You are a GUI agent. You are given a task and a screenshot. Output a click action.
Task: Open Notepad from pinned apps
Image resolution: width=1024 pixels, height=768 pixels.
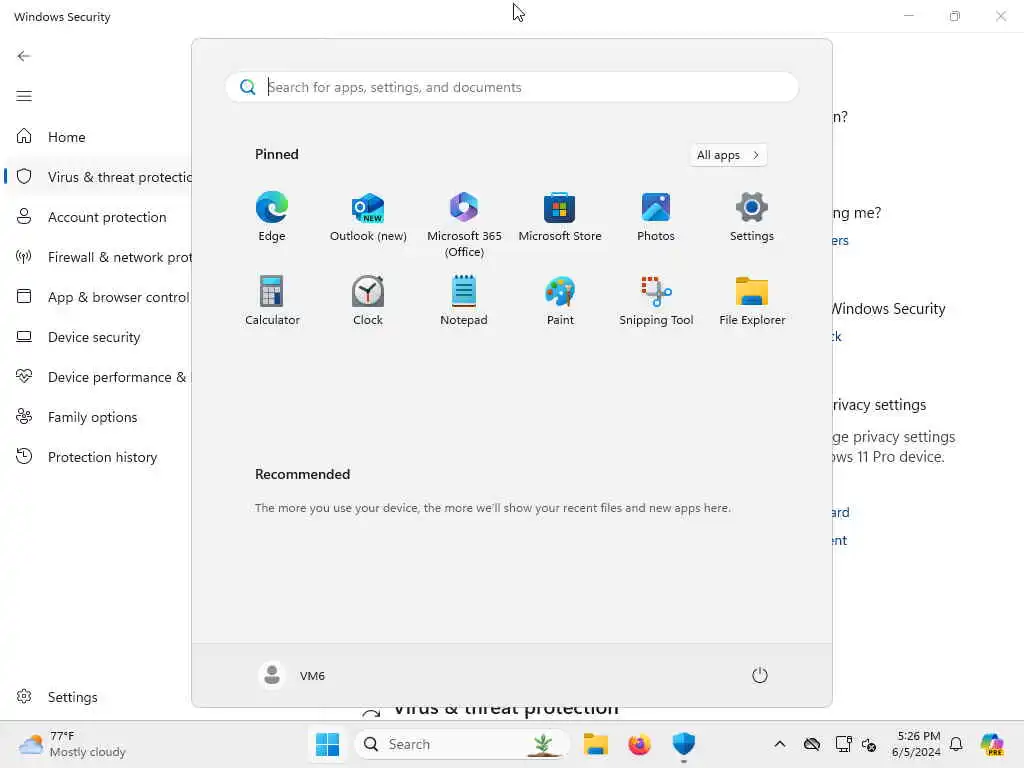(x=464, y=300)
